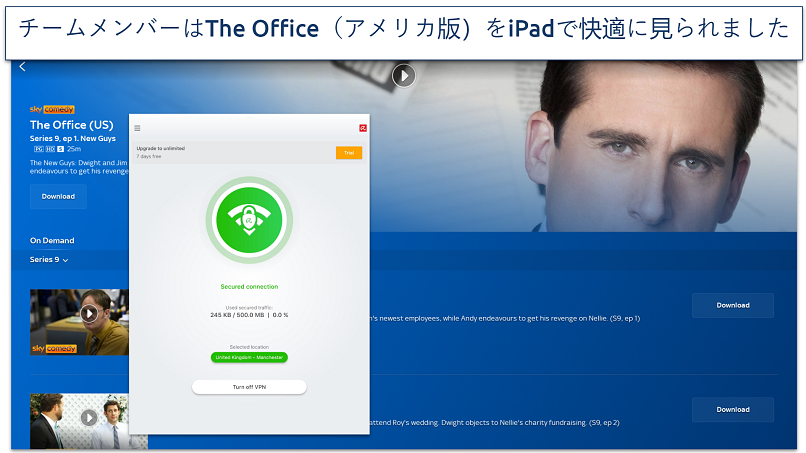Play the featured episode at top
The height and width of the screenshot is (453, 806).
coord(404,76)
